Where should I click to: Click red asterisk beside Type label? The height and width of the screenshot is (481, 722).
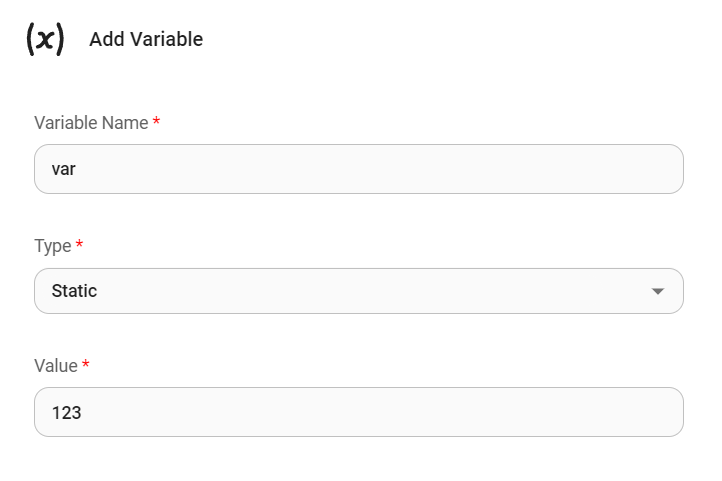(79, 245)
